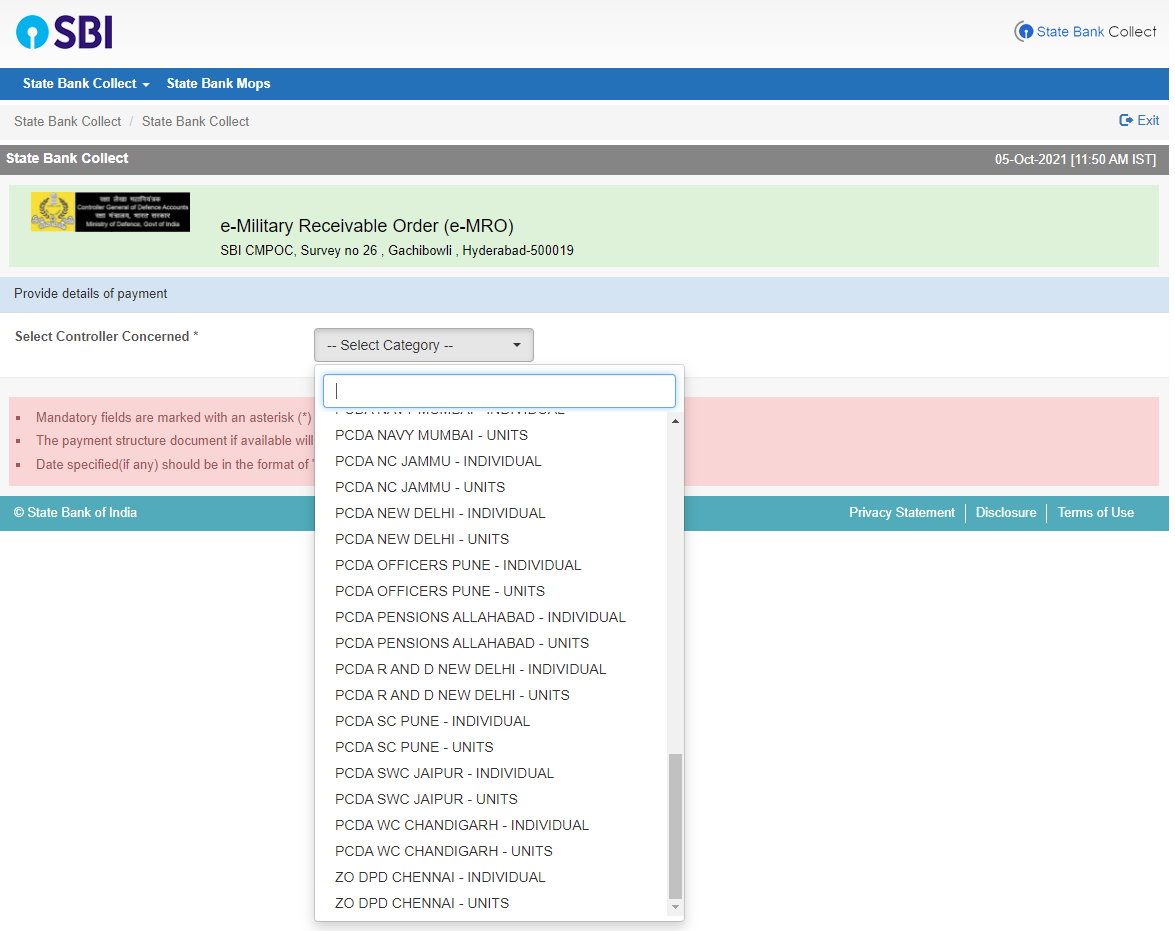The width and height of the screenshot is (1175, 931).
Task: Select PCDA R AND D NEW DELHI - UNITS
Action: (x=452, y=695)
